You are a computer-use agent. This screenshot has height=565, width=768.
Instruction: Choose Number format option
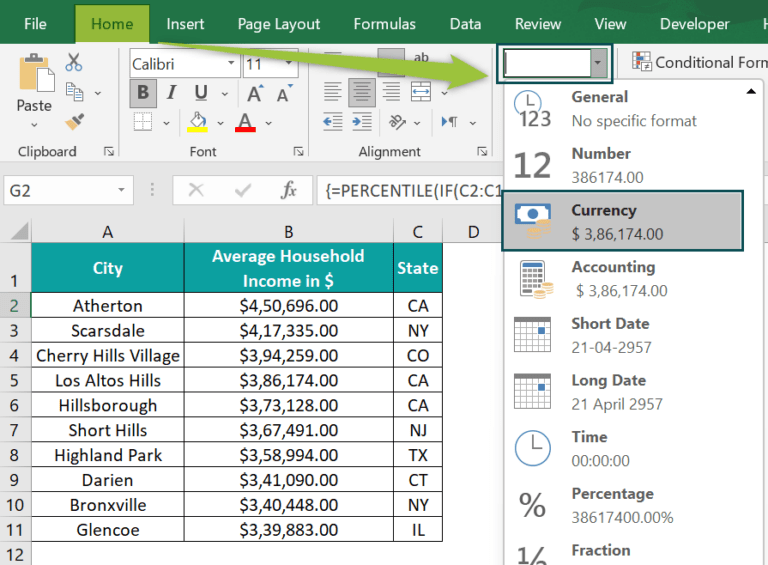623,165
